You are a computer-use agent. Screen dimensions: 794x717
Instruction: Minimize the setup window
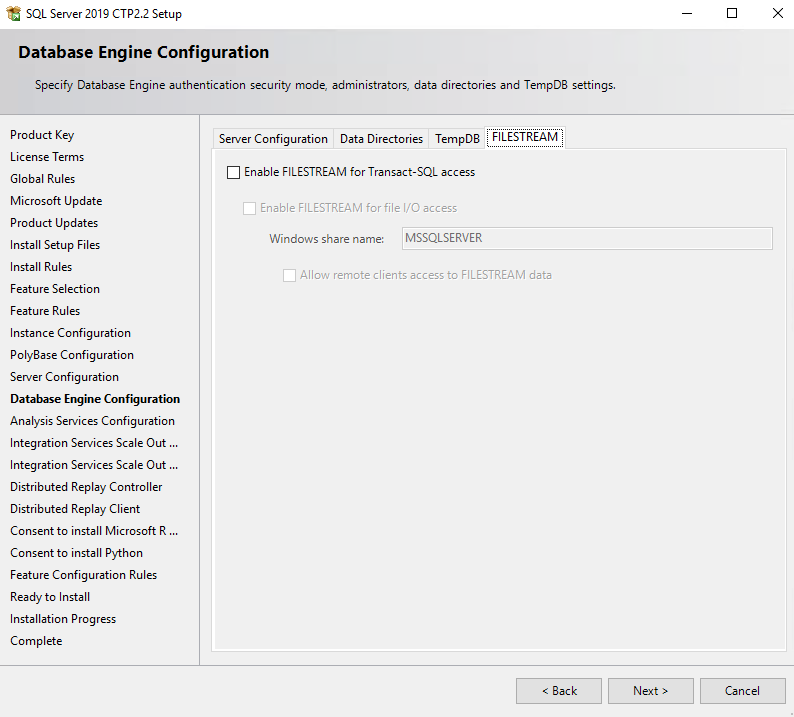click(687, 14)
